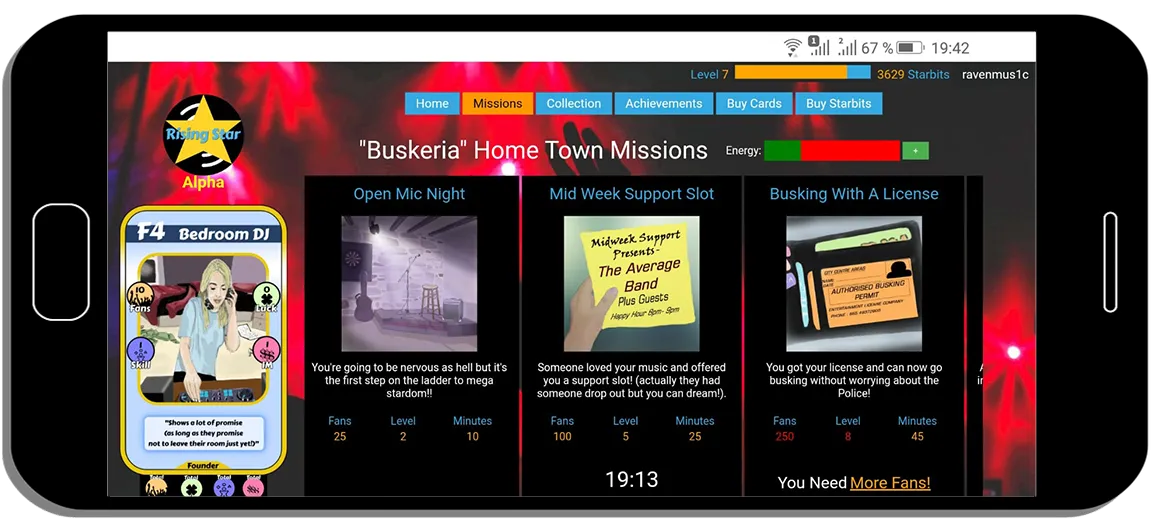Click the busking permit wallet image

coord(854,283)
